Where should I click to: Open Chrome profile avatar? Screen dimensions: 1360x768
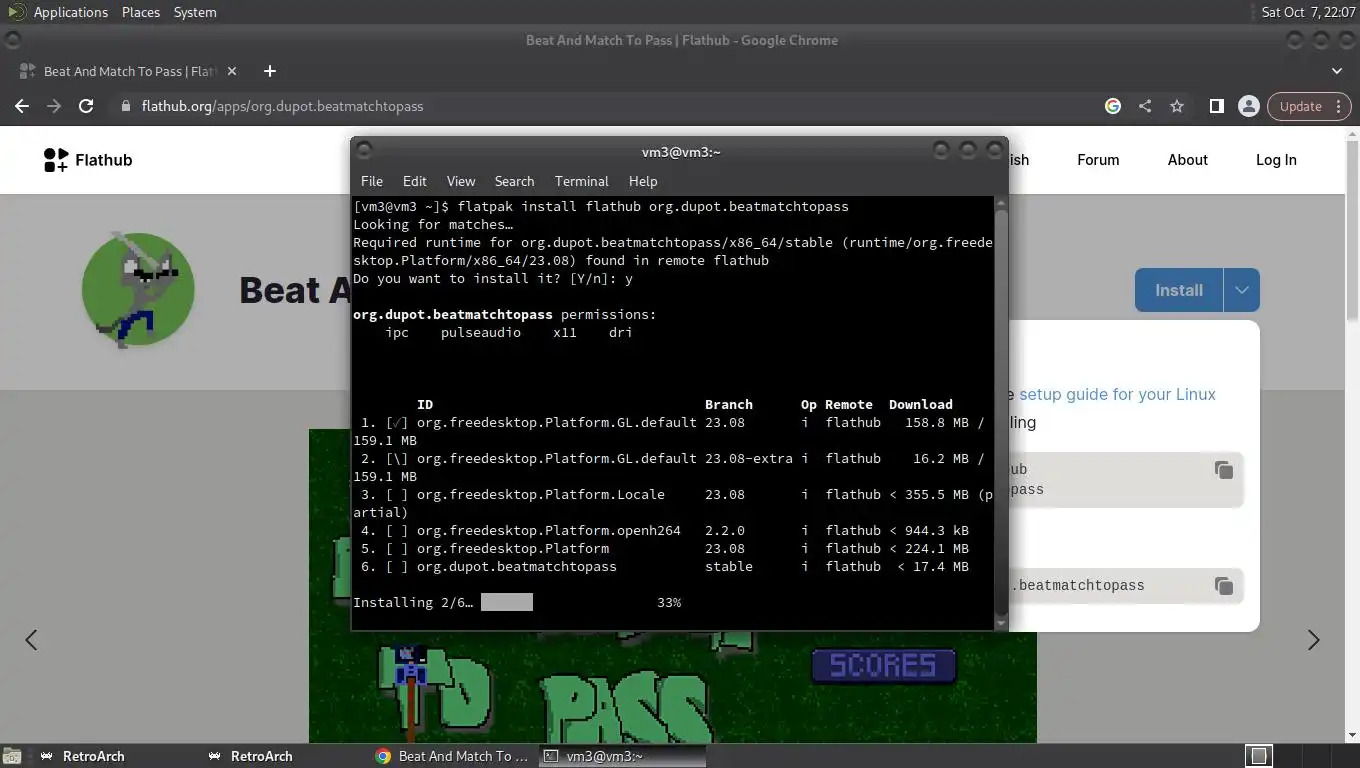pyautogui.click(x=1248, y=106)
